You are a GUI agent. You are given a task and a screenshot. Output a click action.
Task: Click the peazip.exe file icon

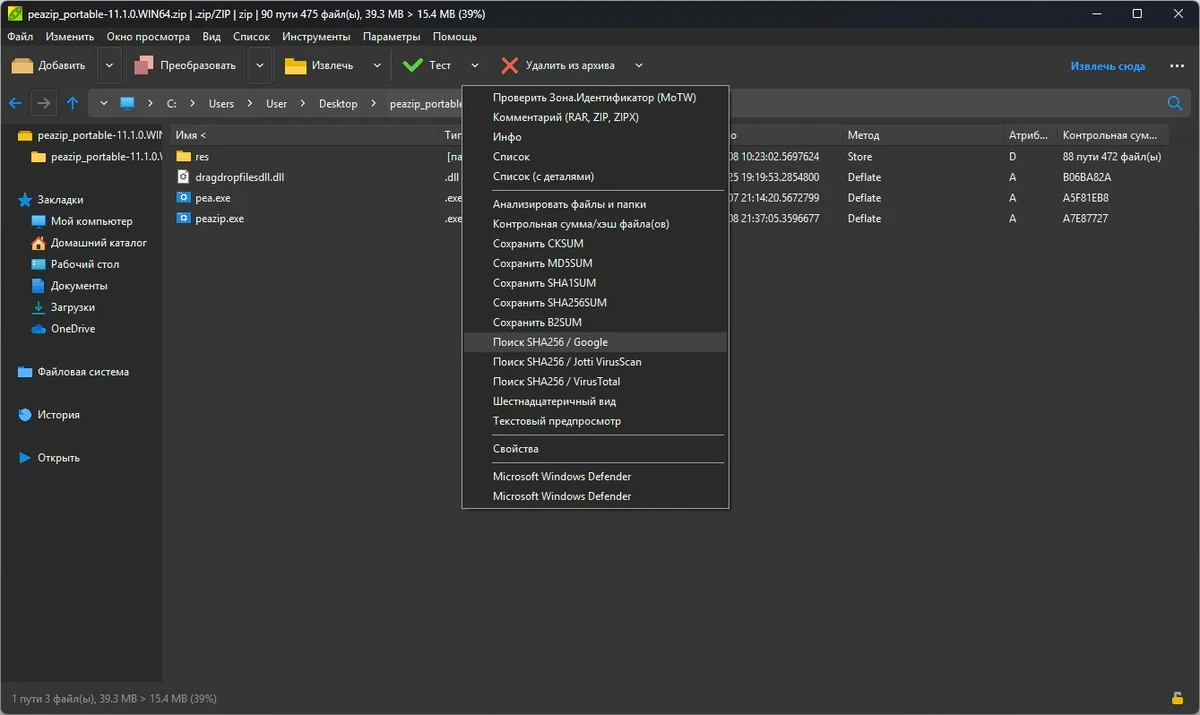pyautogui.click(x=183, y=218)
